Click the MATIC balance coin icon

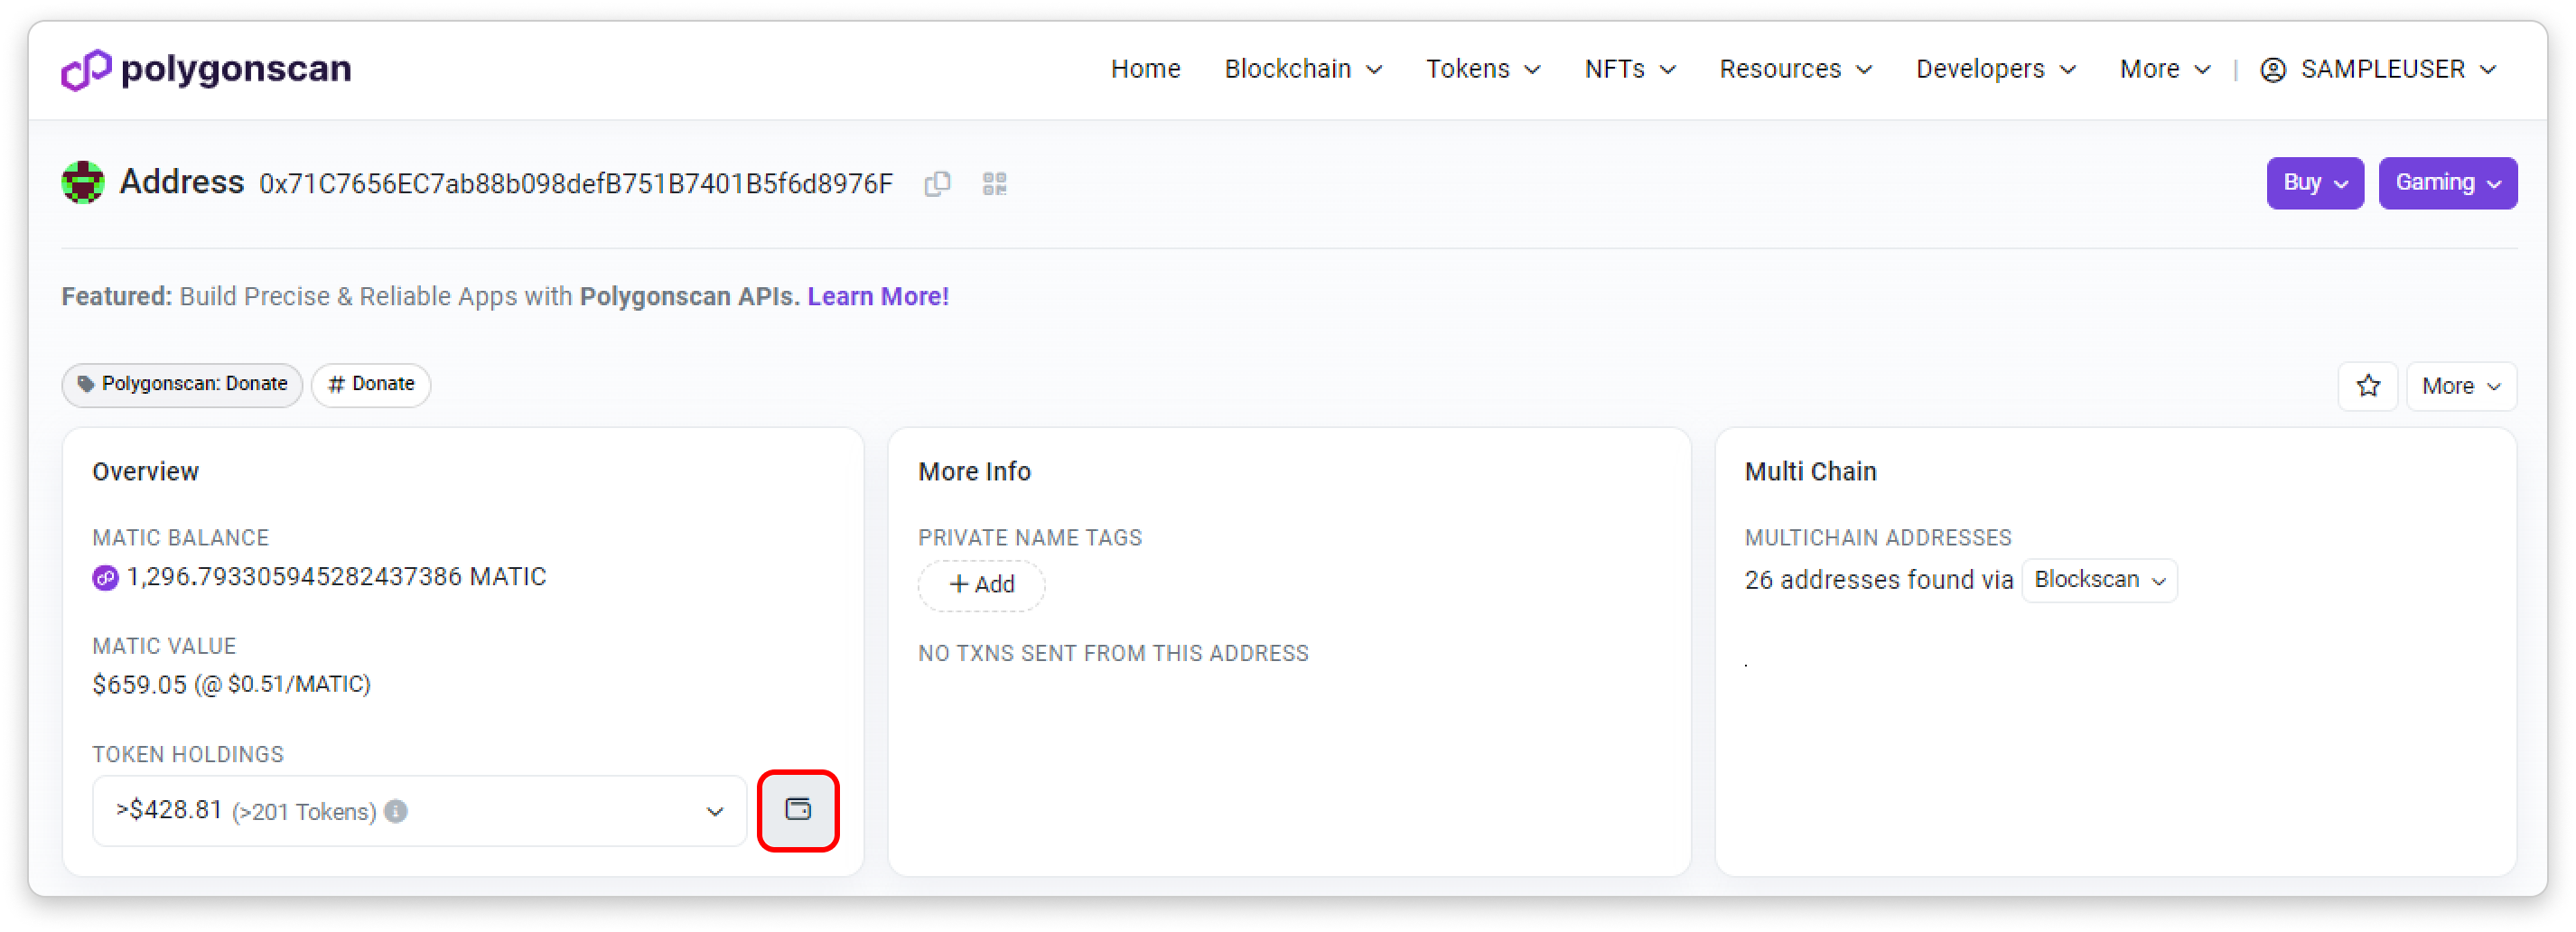point(105,578)
